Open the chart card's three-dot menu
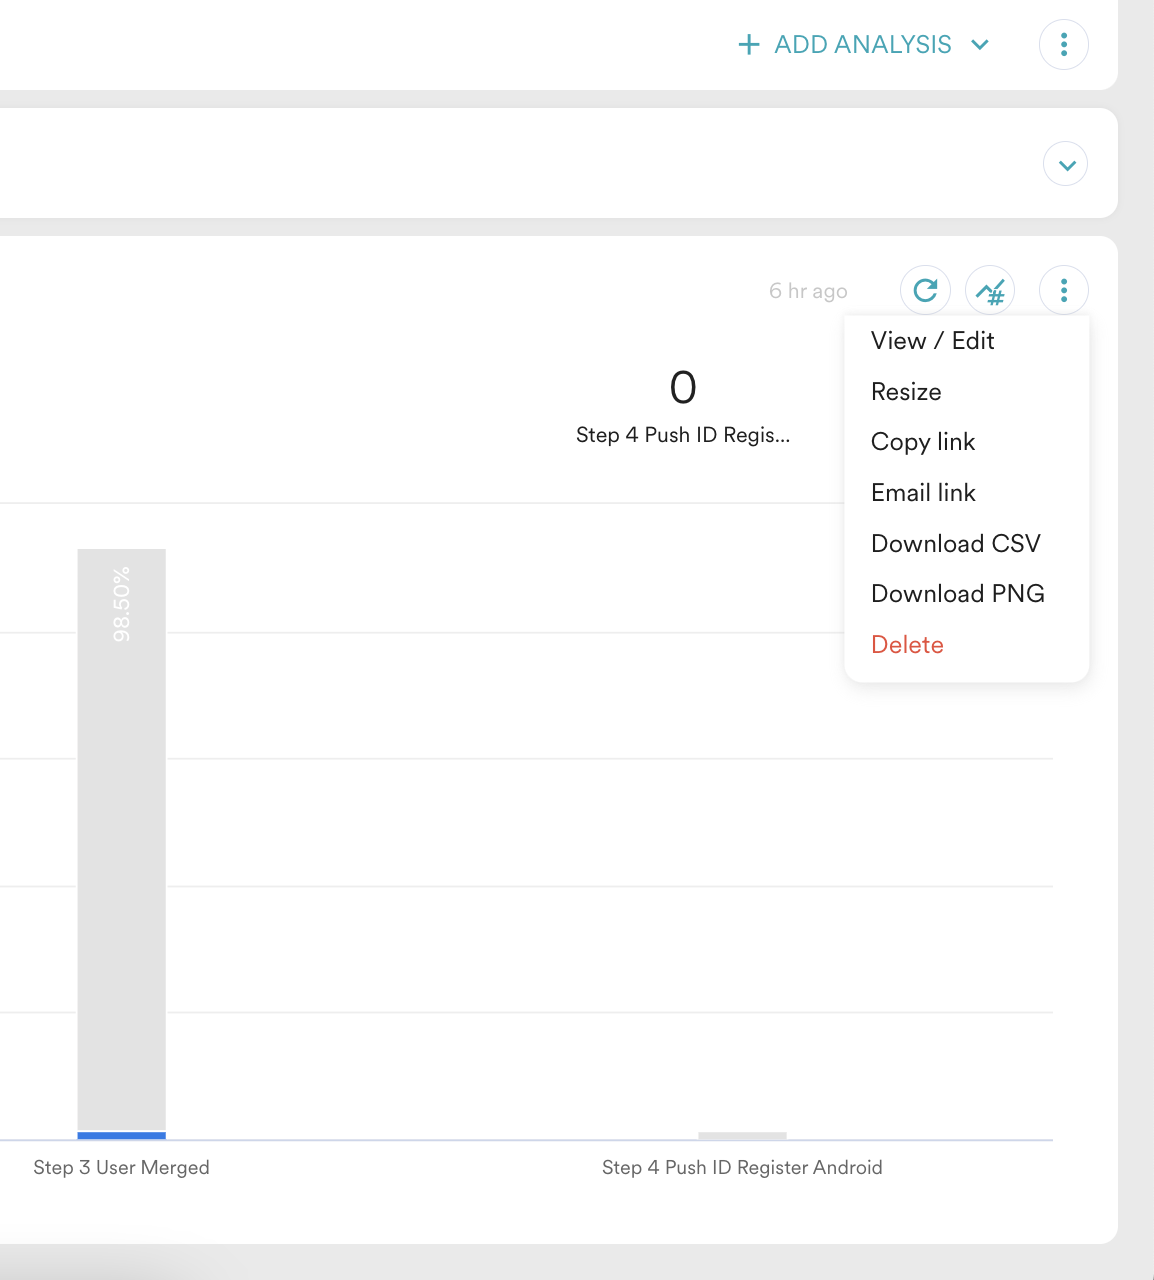The height and width of the screenshot is (1280, 1154). click(1064, 290)
